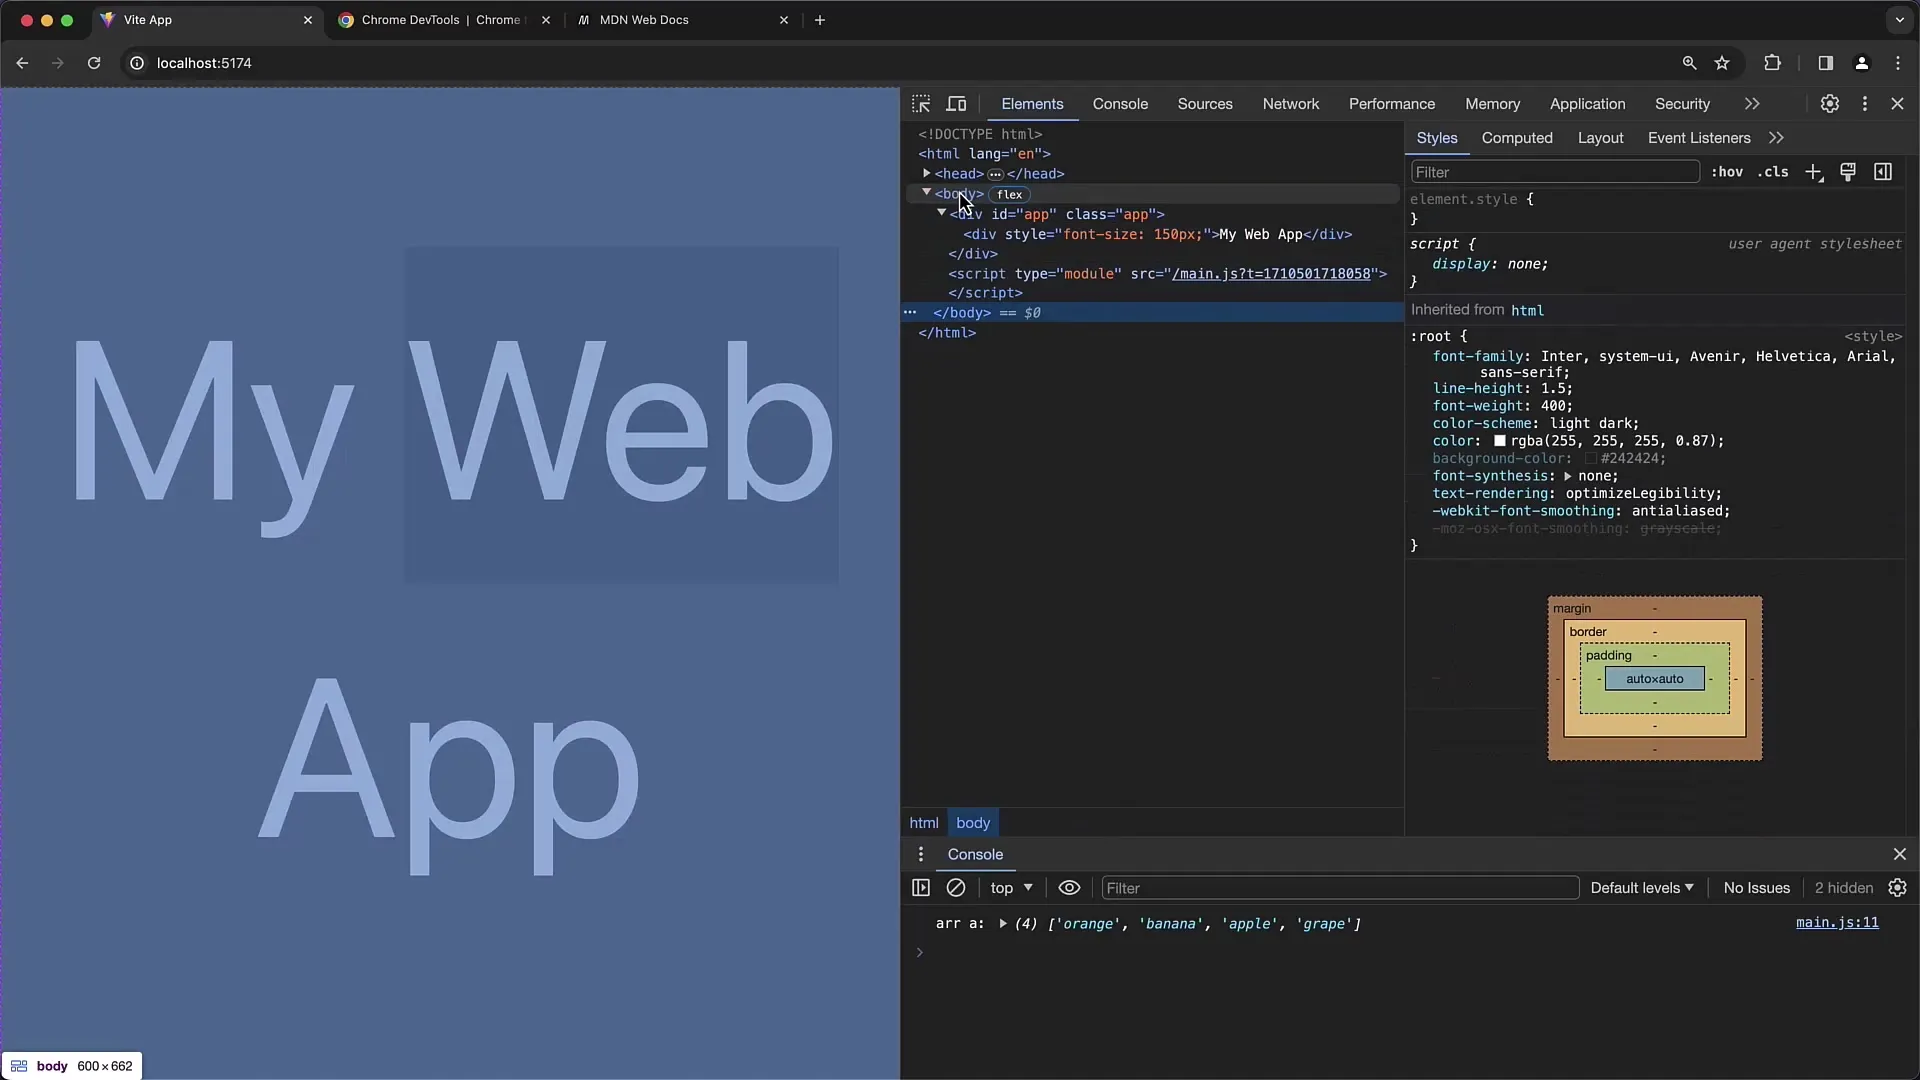This screenshot has height=1080, width=1920.
Task: Expand the font-synthesis property triangle
Action: 1568,477
